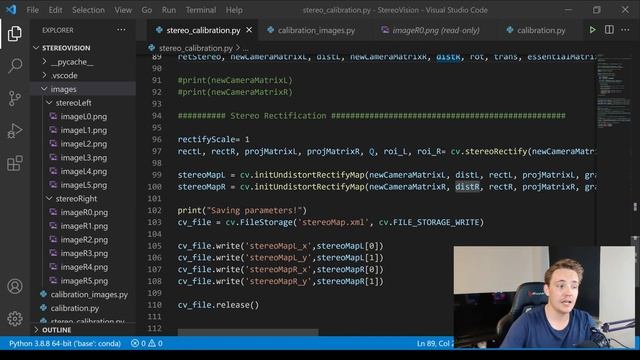The height and width of the screenshot is (360, 640).
Task: Click the cv_file.release() line
Action: [x=218, y=305]
